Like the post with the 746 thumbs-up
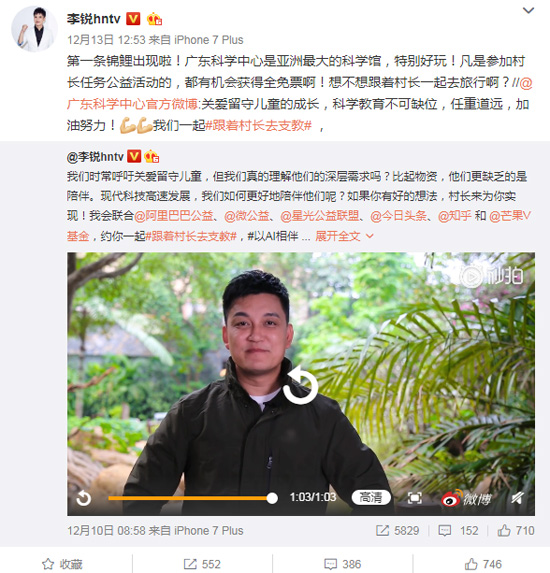 tap(483, 564)
